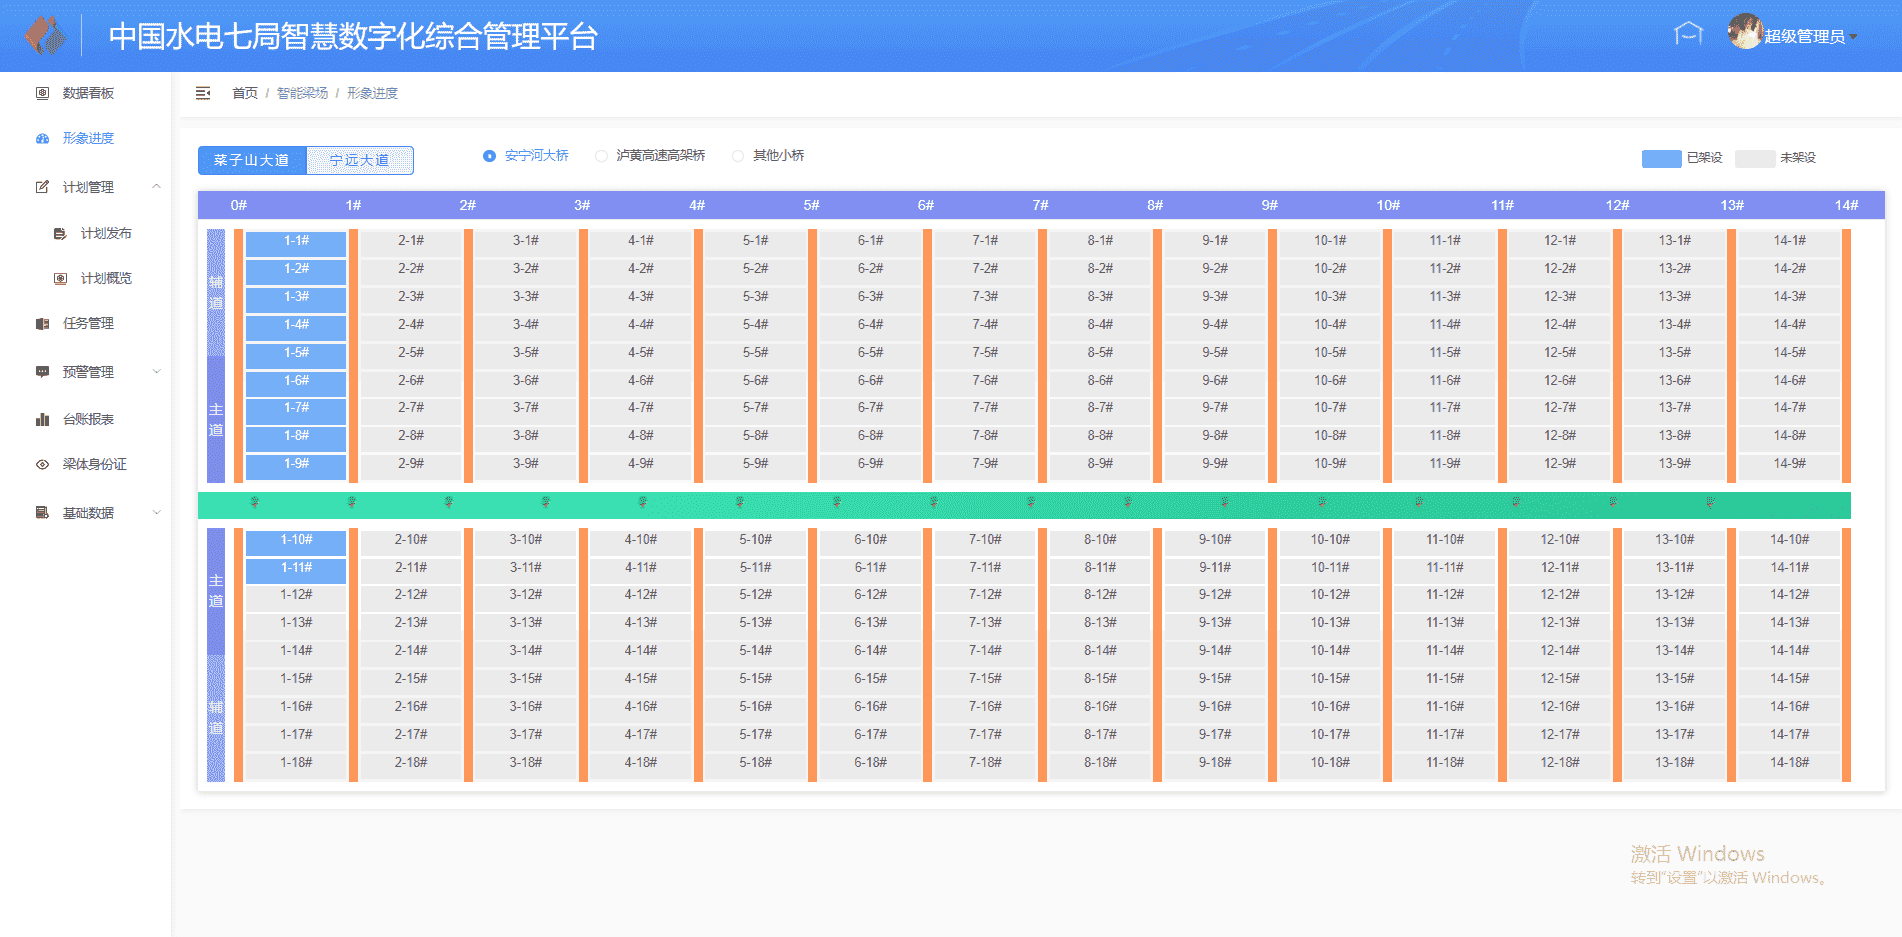1902x937 pixels.
Task: Open 计划概览 in the sidebar
Action: point(106,278)
